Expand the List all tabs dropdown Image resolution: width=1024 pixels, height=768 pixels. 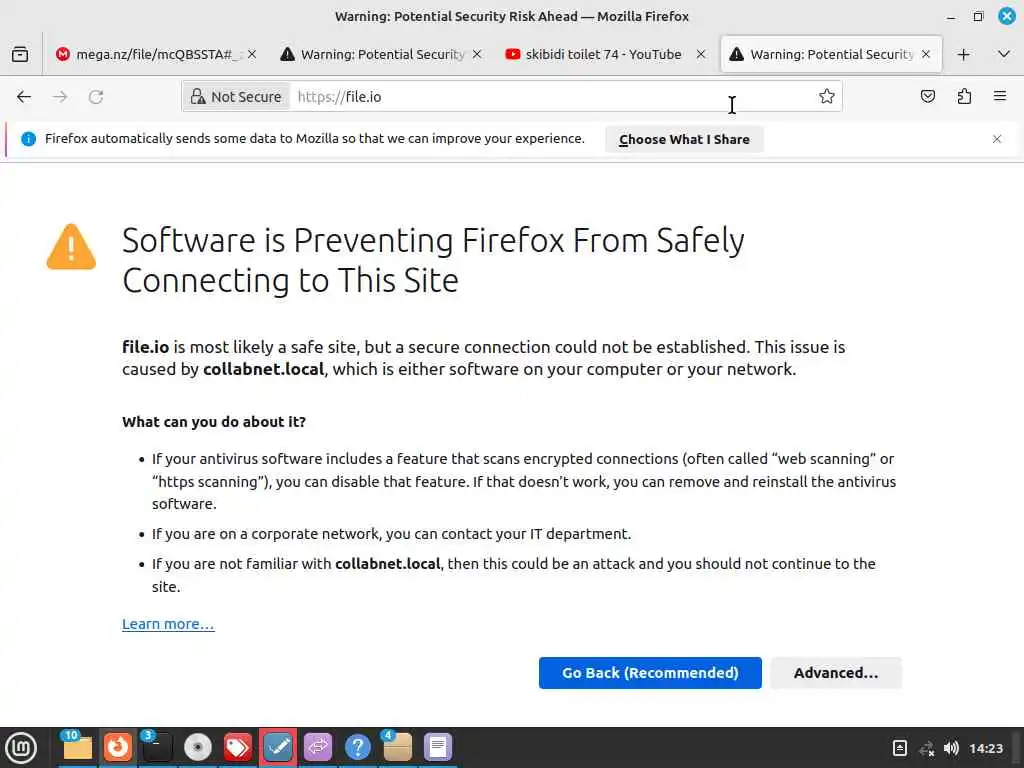[1003, 54]
